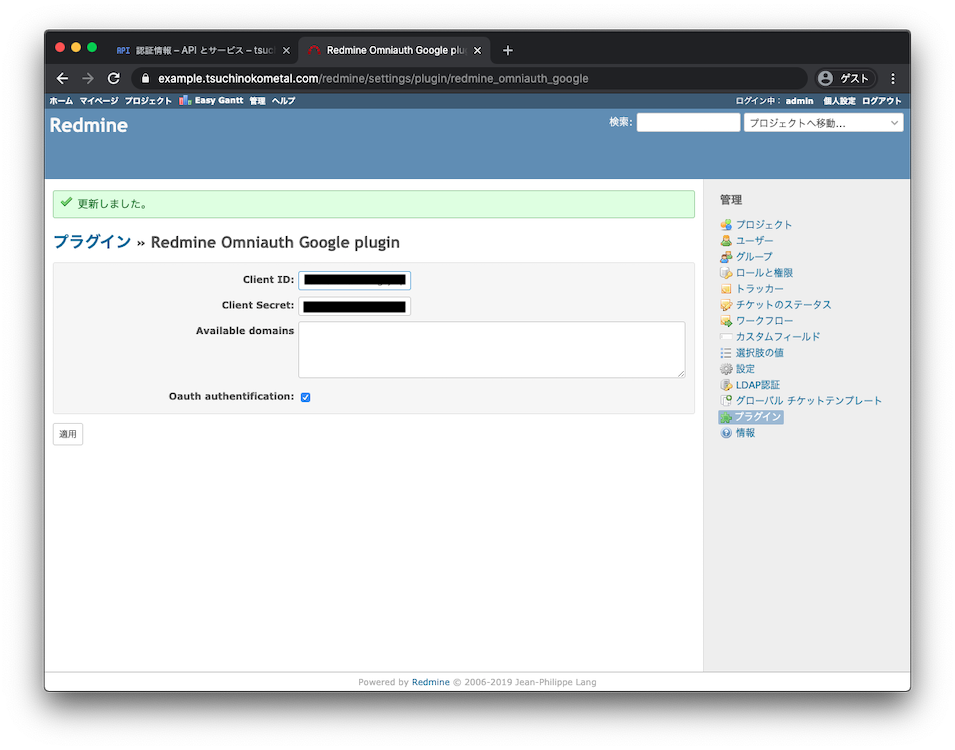Click the 適用 apply button
The height and width of the screenshot is (750, 955).
click(68, 434)
